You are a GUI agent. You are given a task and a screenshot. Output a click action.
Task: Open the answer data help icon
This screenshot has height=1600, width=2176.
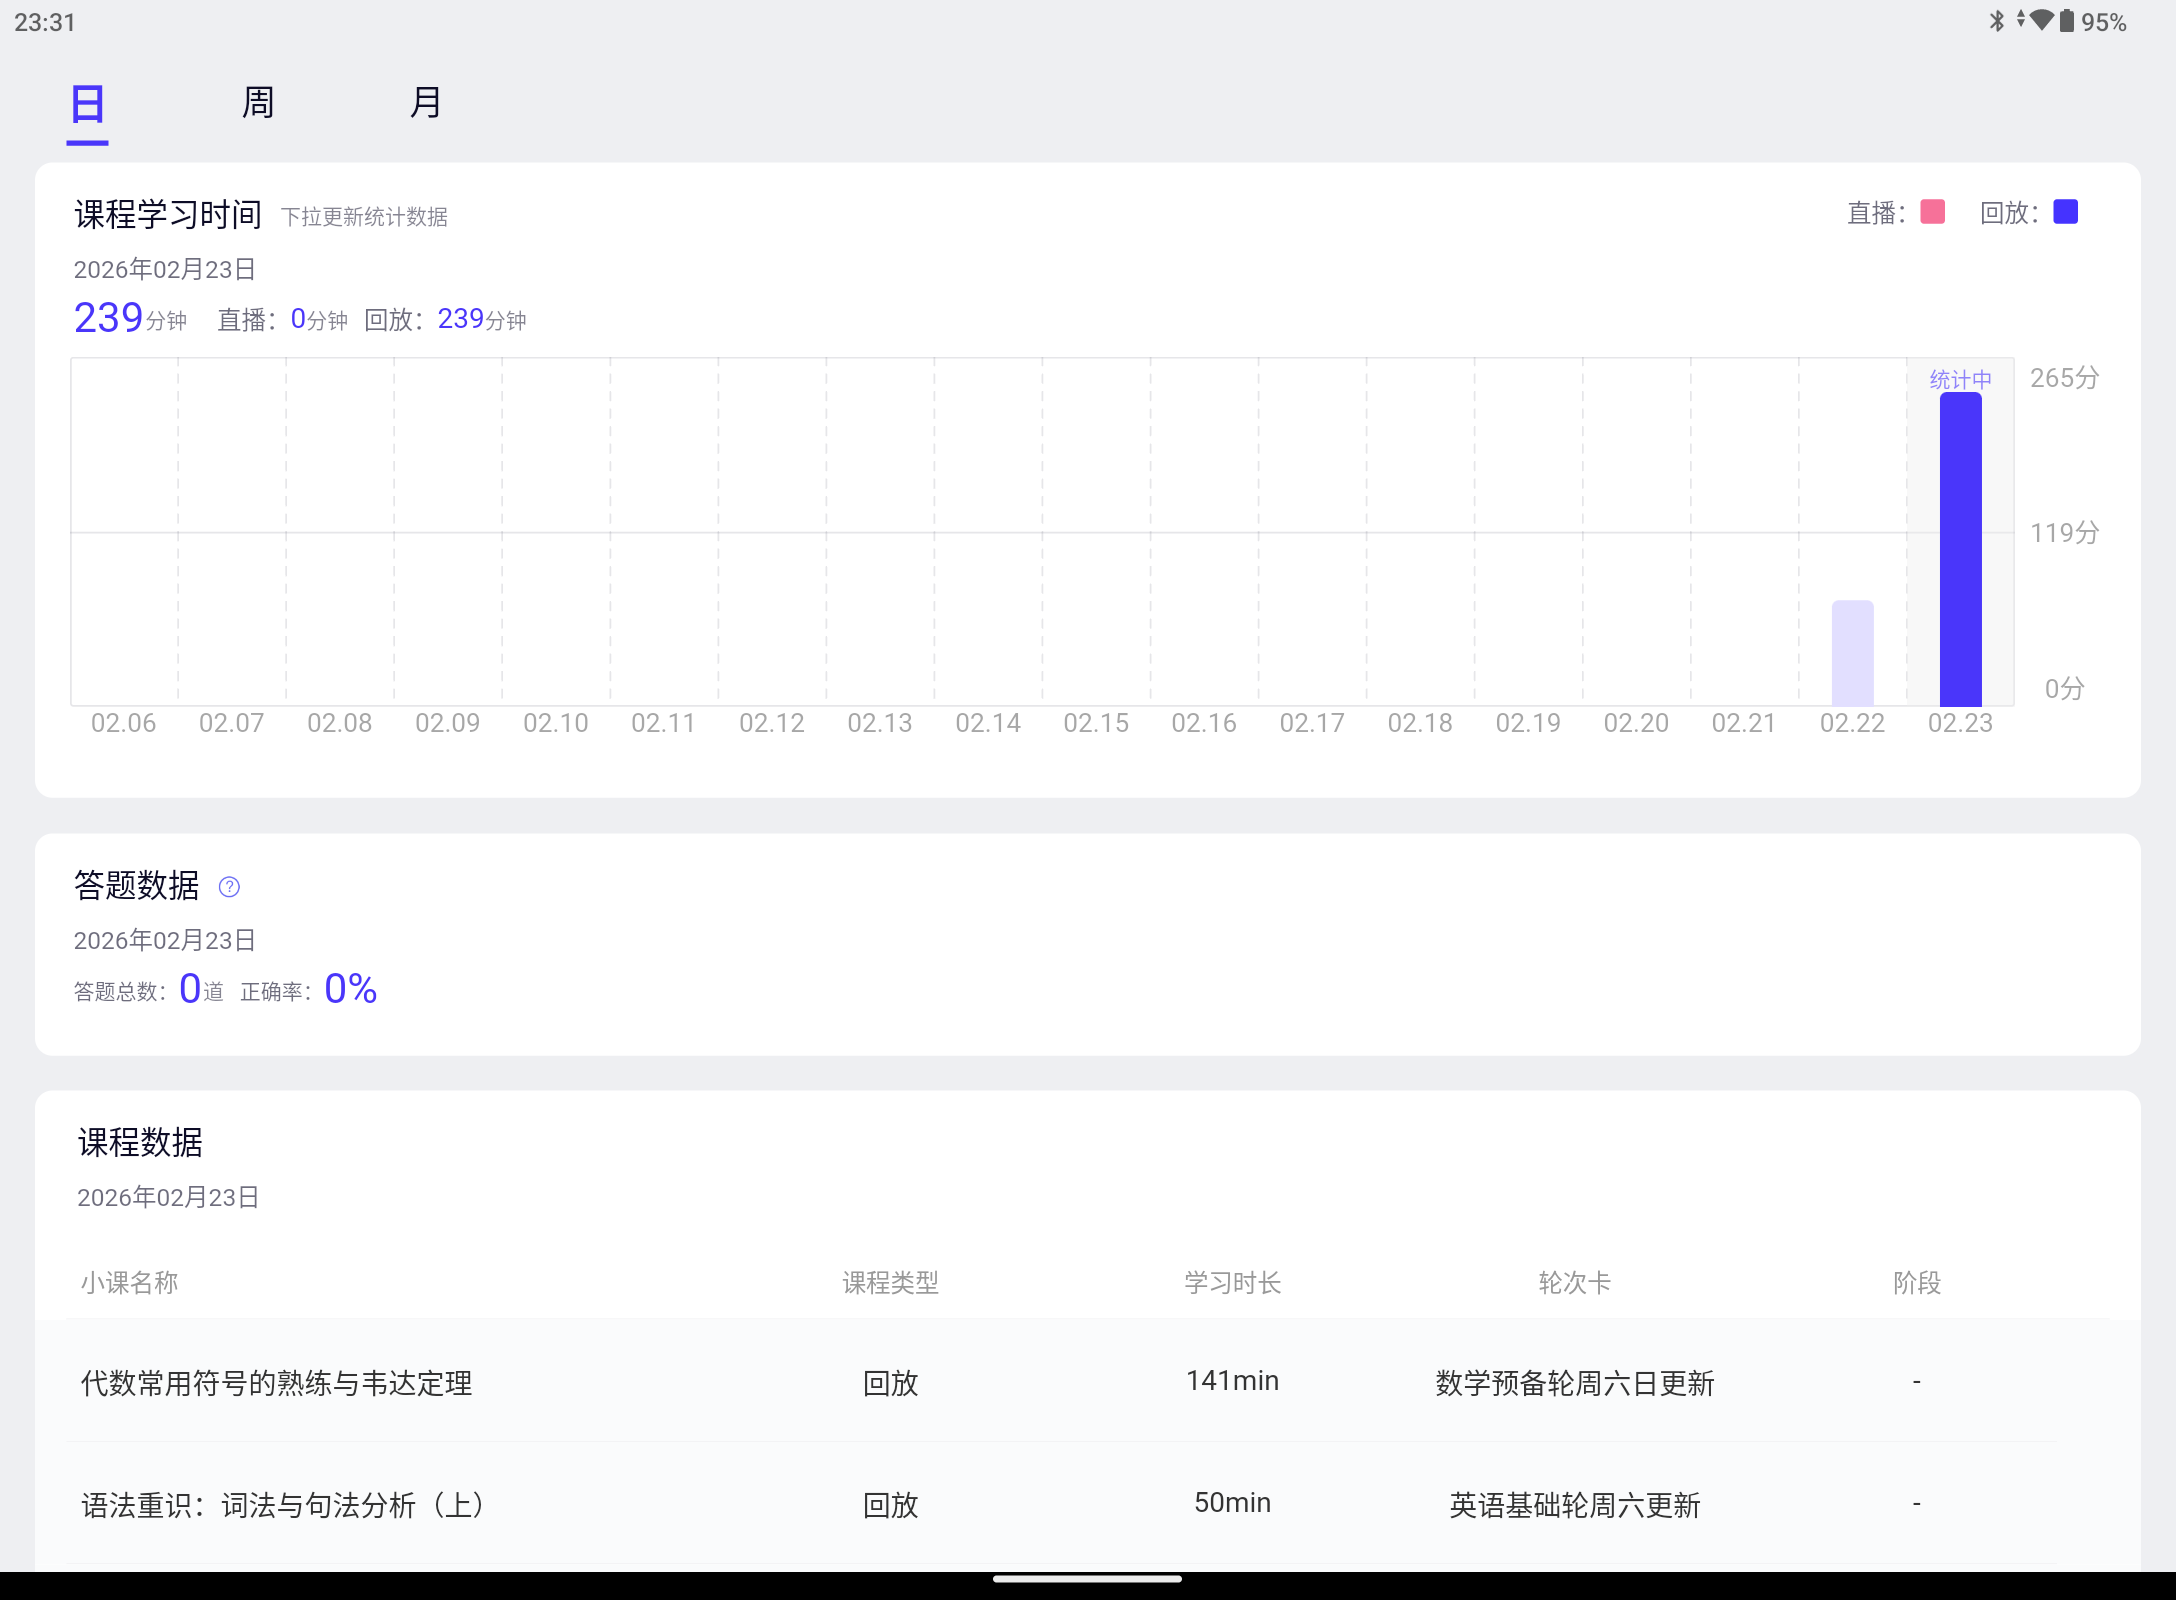229,887
